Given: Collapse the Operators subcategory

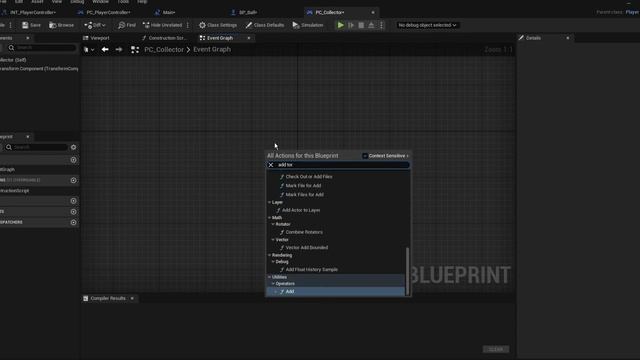Looking at the screenshot, I should click(273, 284).
